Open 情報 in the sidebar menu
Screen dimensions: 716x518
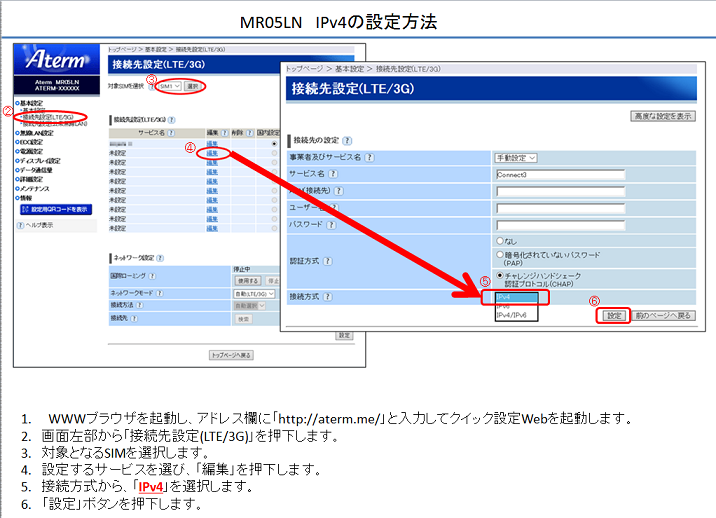(x=25, y=198)
